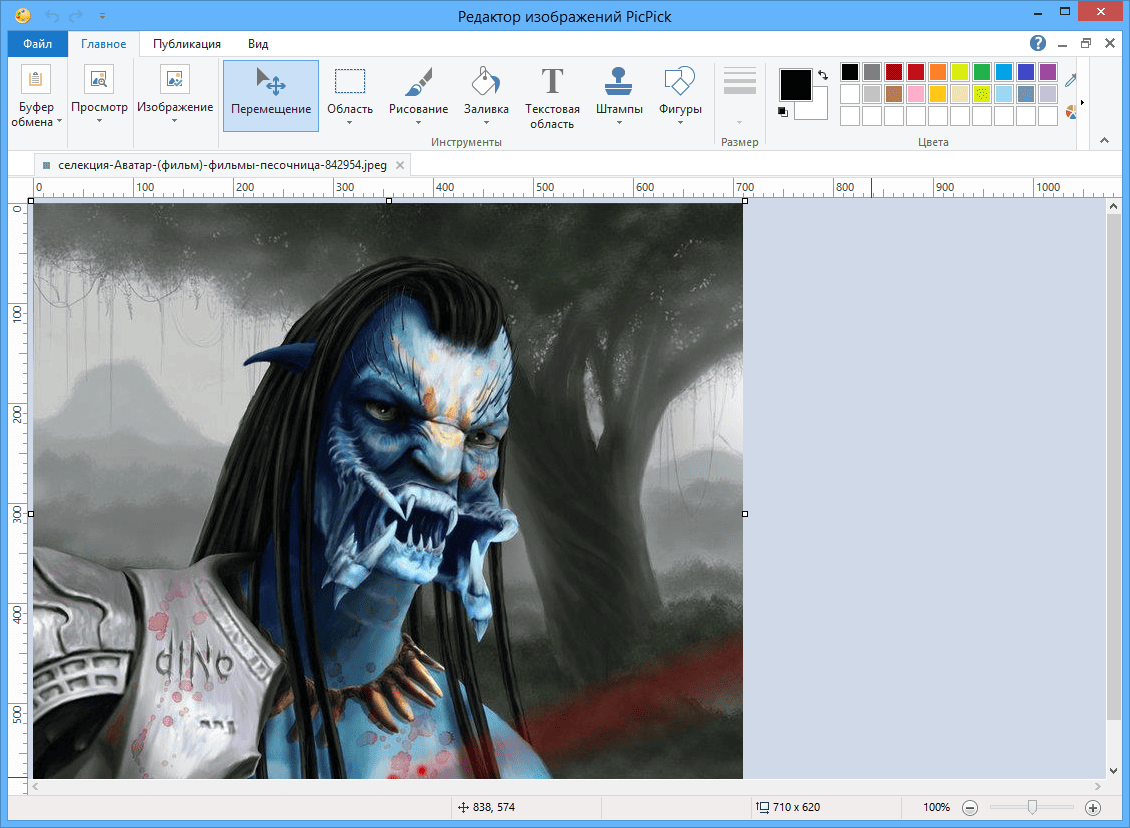Image resolution: width=1130 pixels, height=828 pixels.
Task: Click the PicPick palette app icon
Action: (x=22, y=15)
